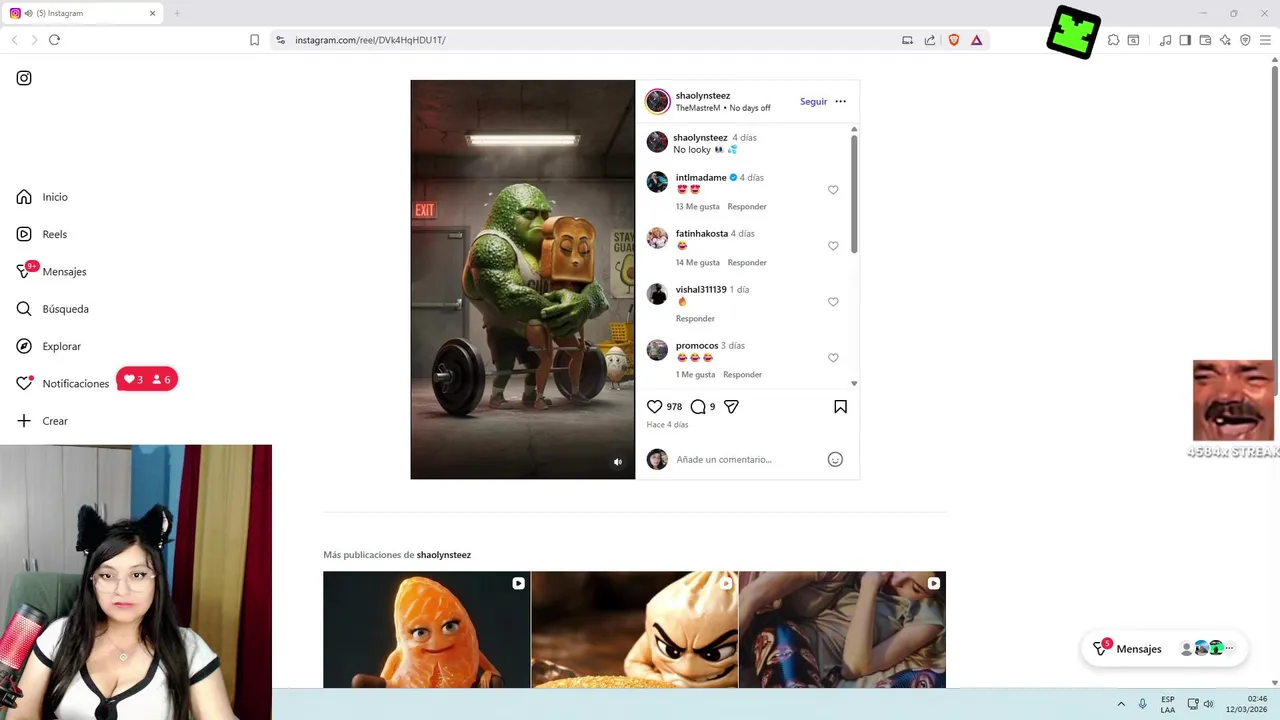Go back with the browser back arrow

coord(14,40)
